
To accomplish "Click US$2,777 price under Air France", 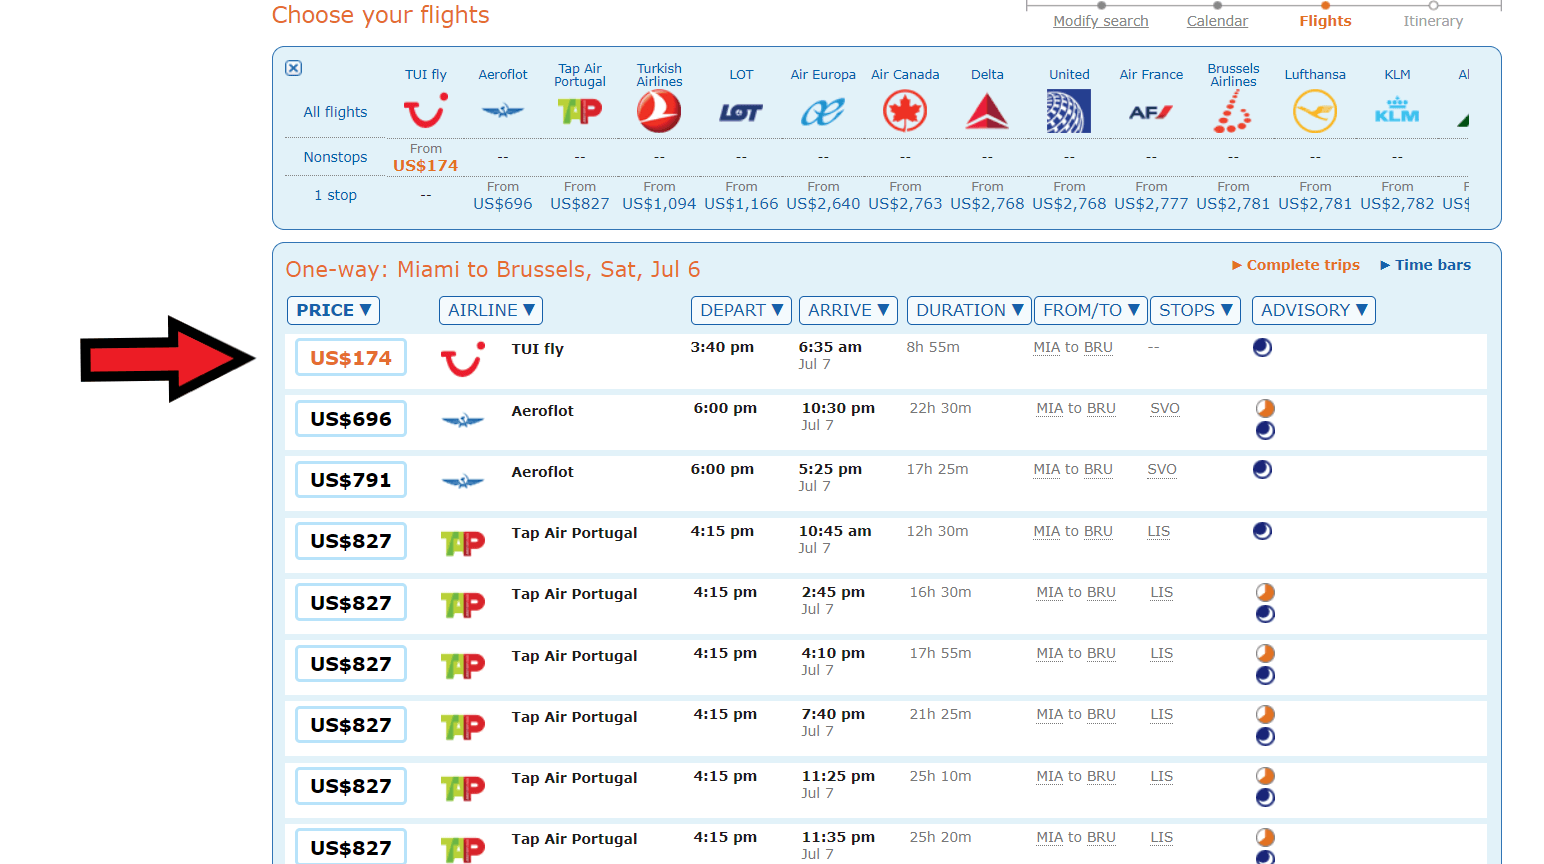I will (1151, 204).
